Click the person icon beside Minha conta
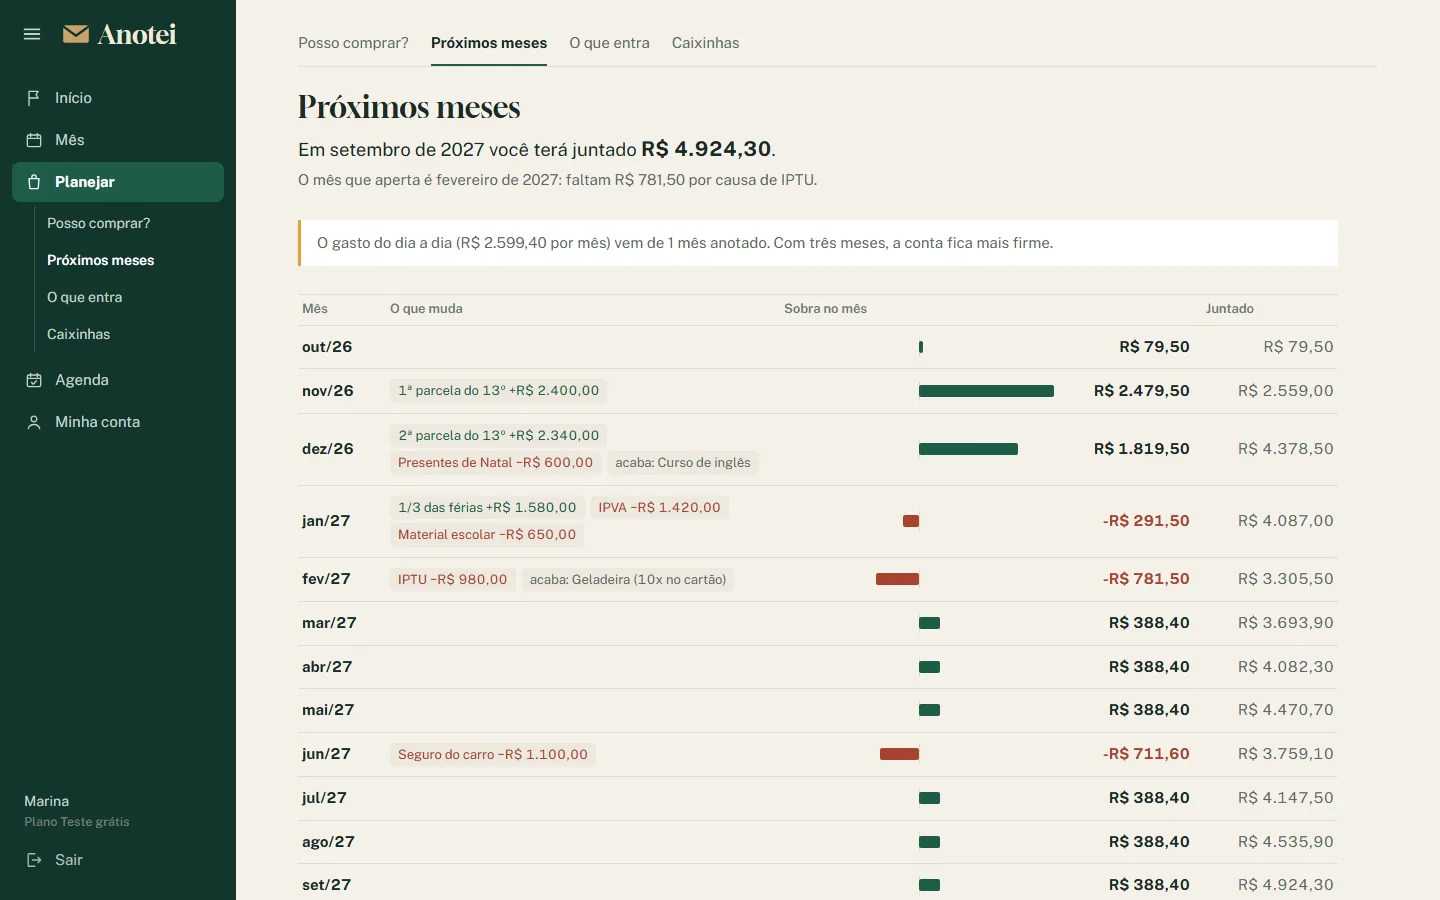 [x=34, y=422]
